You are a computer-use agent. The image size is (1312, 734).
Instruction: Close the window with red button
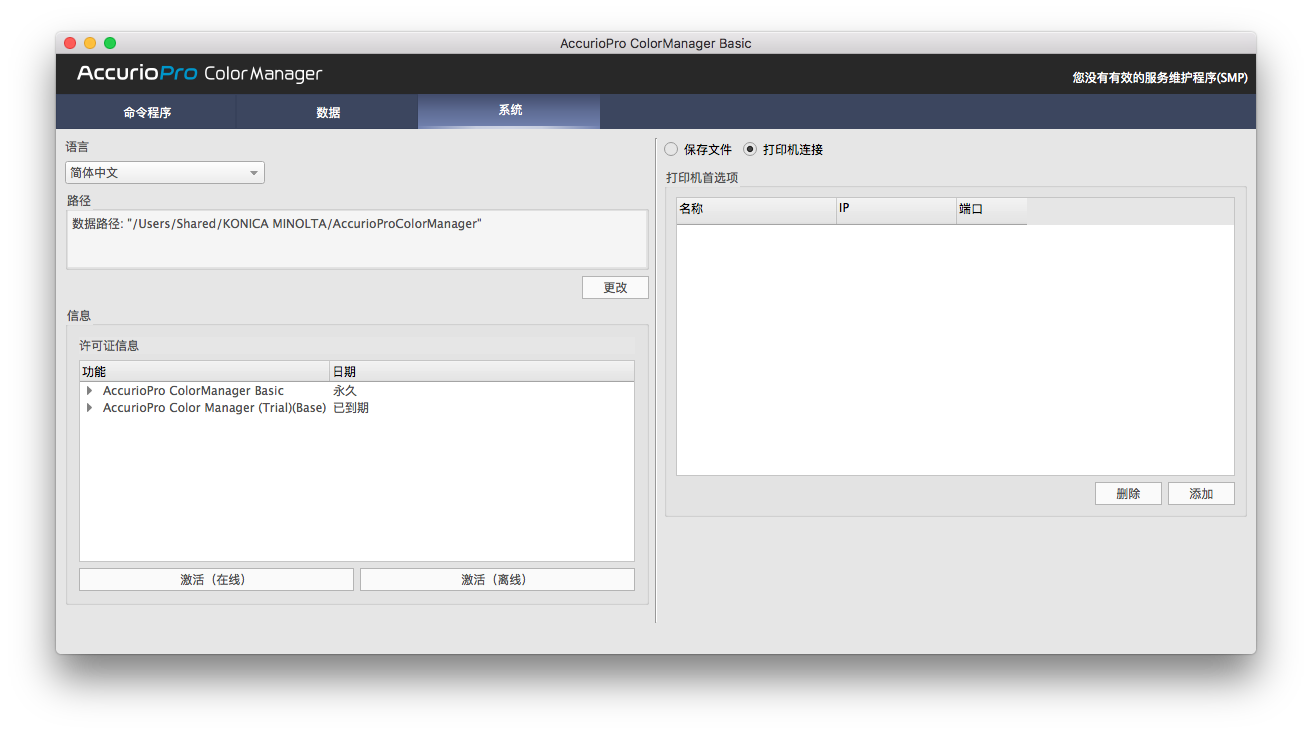pyautogui.click(x=70, y=43)
